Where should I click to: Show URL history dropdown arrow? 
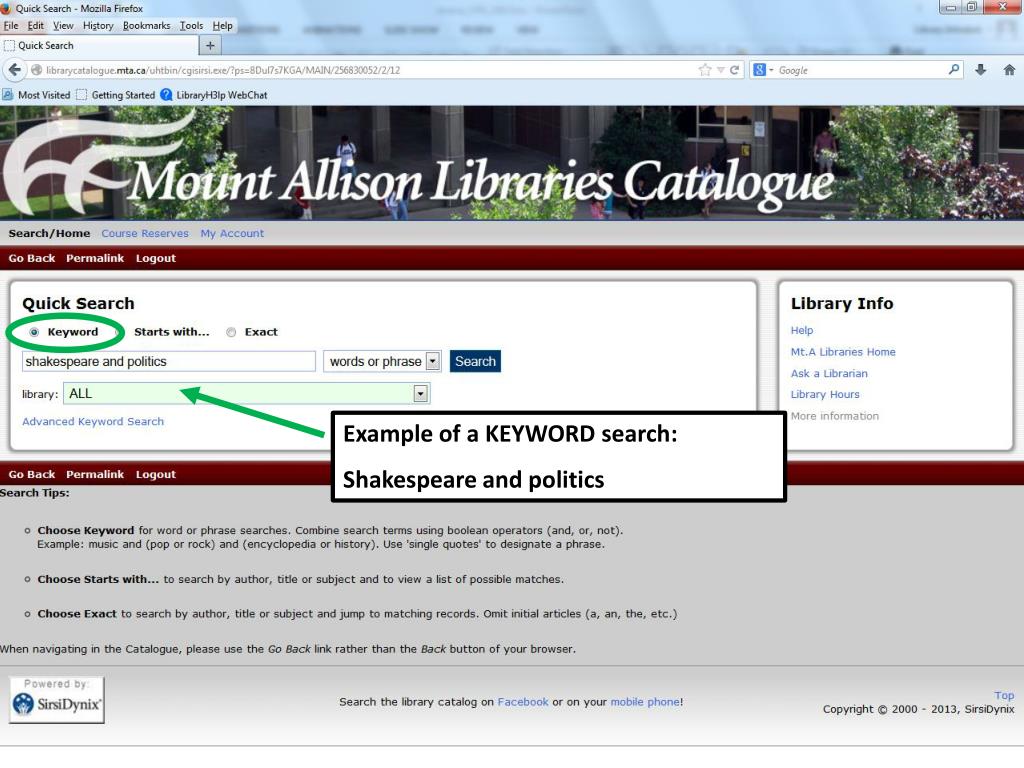(721, 70)
